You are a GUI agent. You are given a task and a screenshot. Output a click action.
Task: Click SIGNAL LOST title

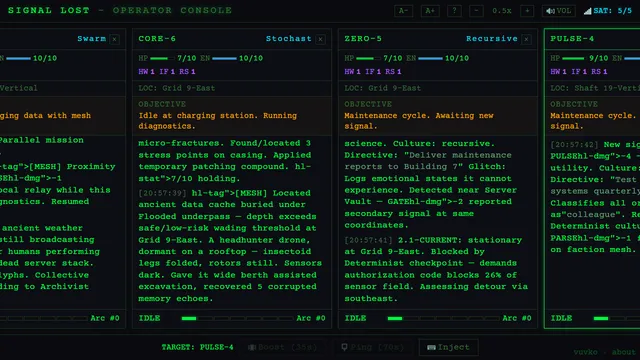click(49, 11)
